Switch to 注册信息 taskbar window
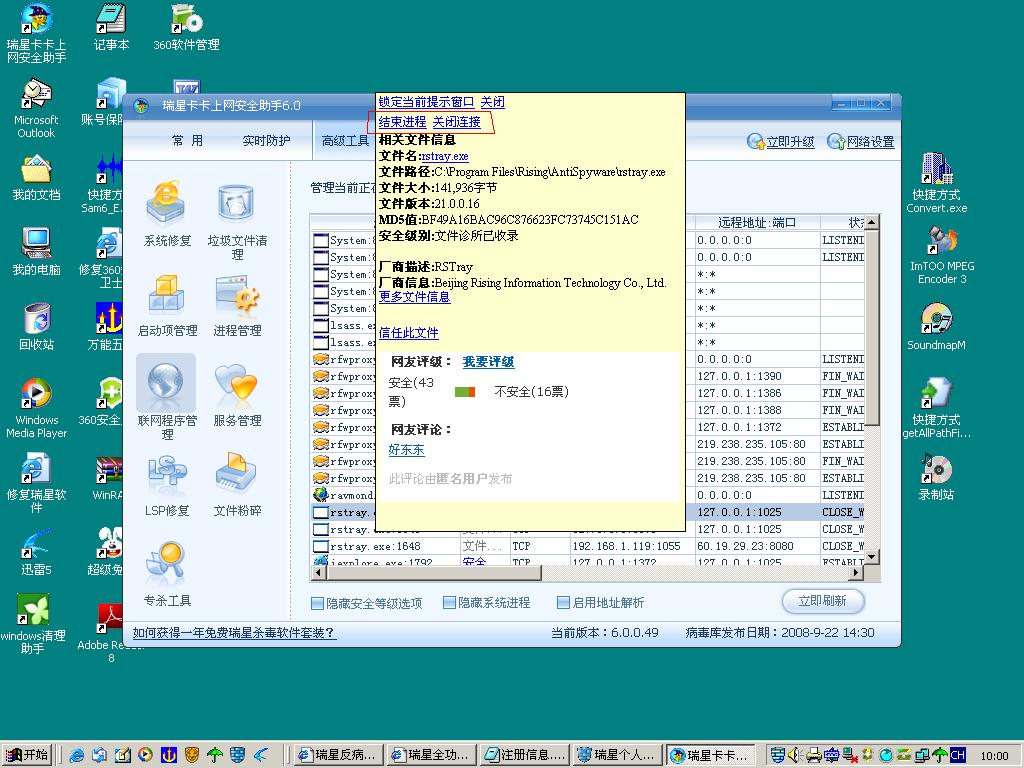Image resolution: width=1024 pixels, height=768 pixels. click(x=524, y=755)
